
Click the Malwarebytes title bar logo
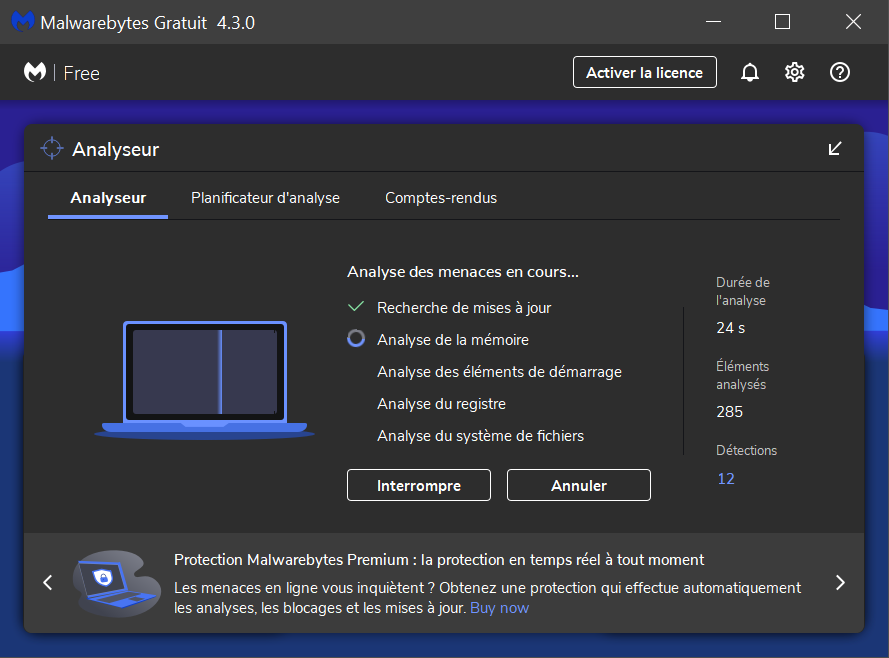[x=23, y=22]
